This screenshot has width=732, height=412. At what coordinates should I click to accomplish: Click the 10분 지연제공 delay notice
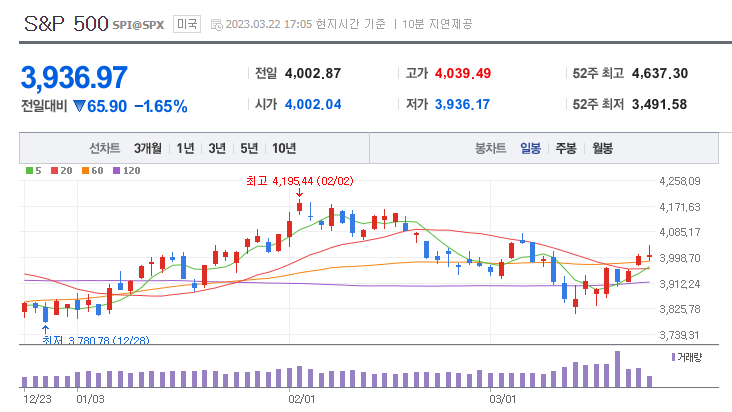tap(437, 24)
